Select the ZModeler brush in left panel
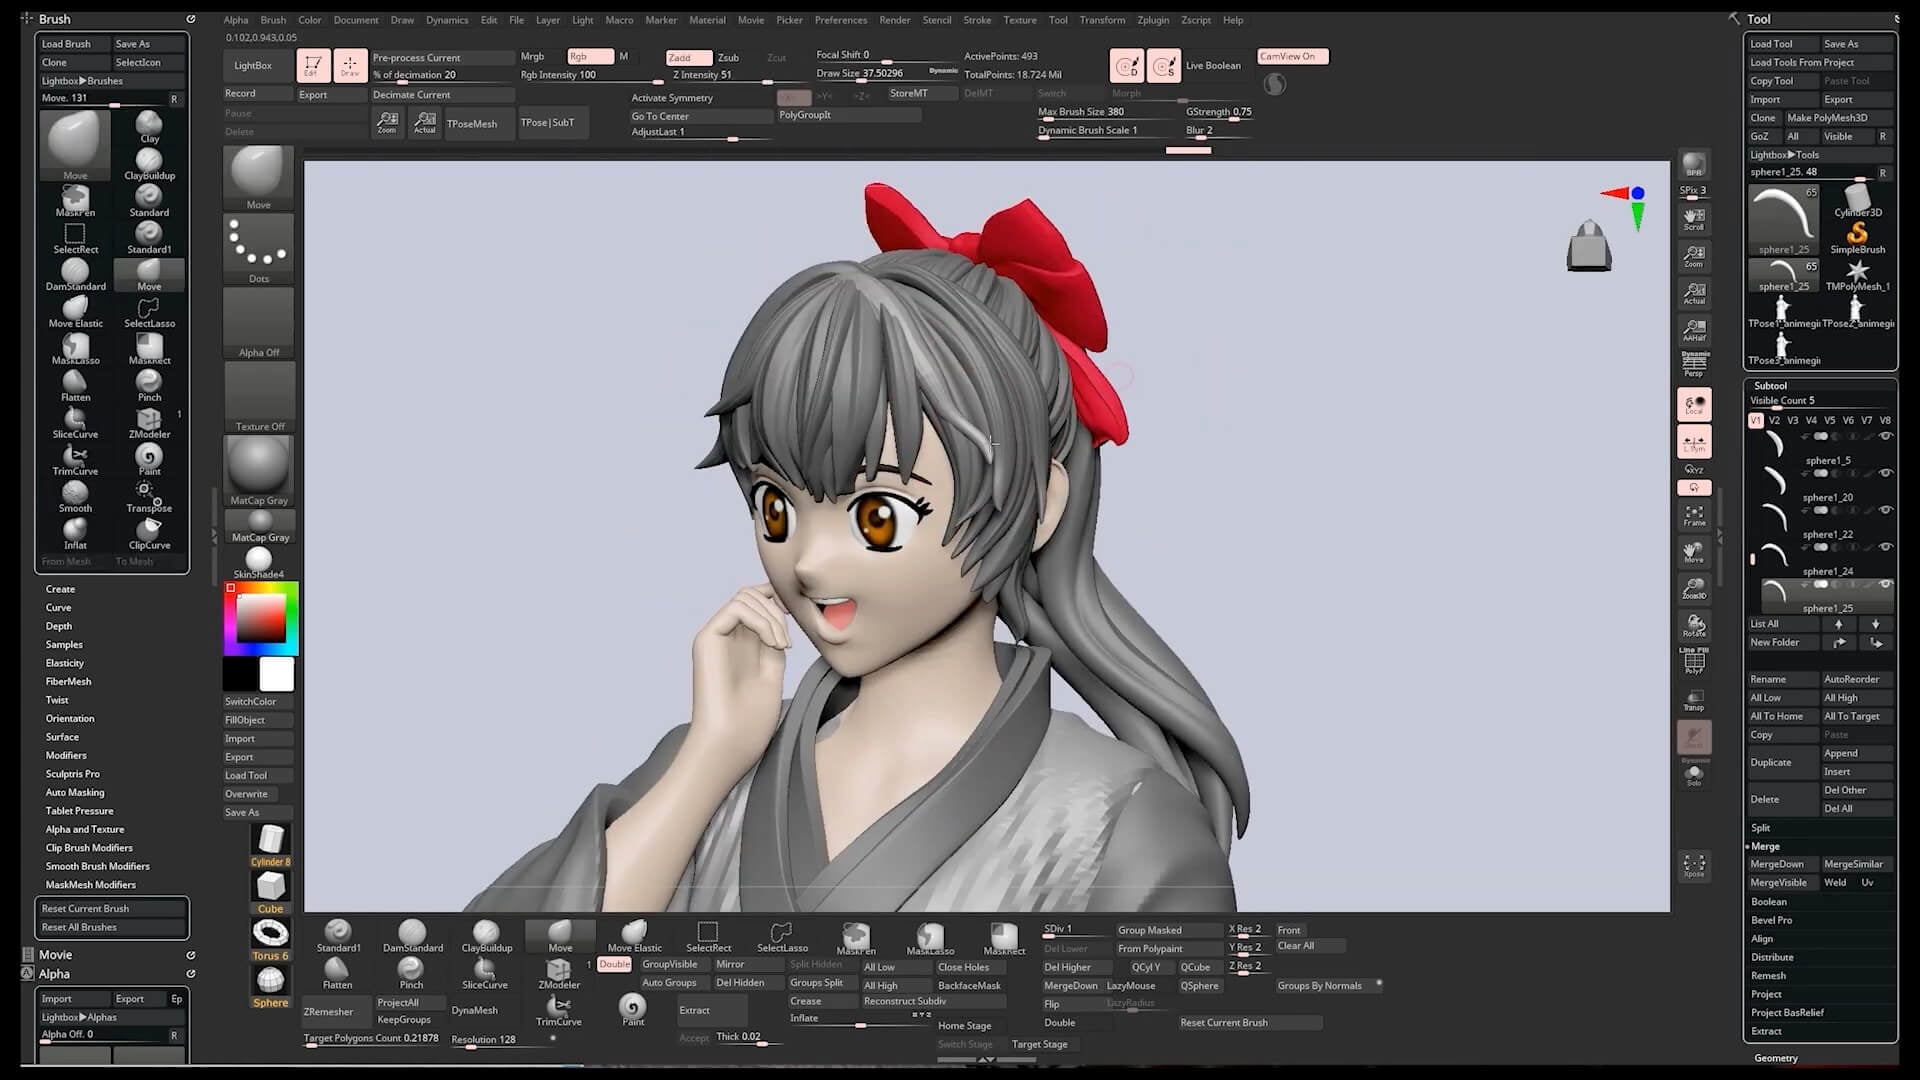1920x1080 pixels. 149,422
